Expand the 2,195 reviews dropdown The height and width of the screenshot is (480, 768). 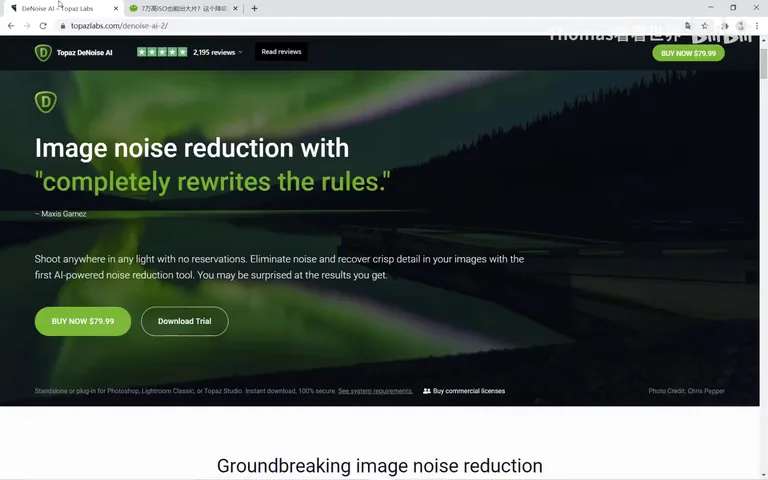click(217, 52)
